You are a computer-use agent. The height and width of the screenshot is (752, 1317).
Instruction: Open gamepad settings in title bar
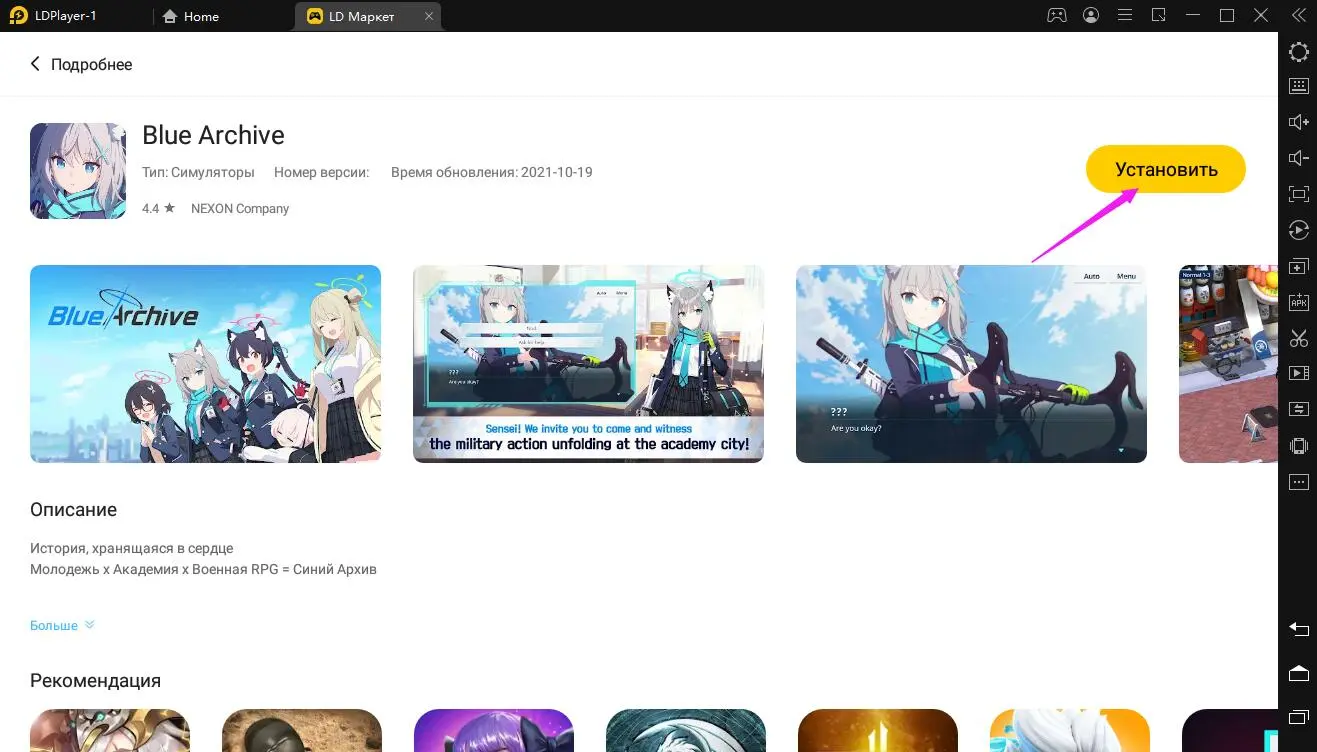click(x=1056, y=15)
